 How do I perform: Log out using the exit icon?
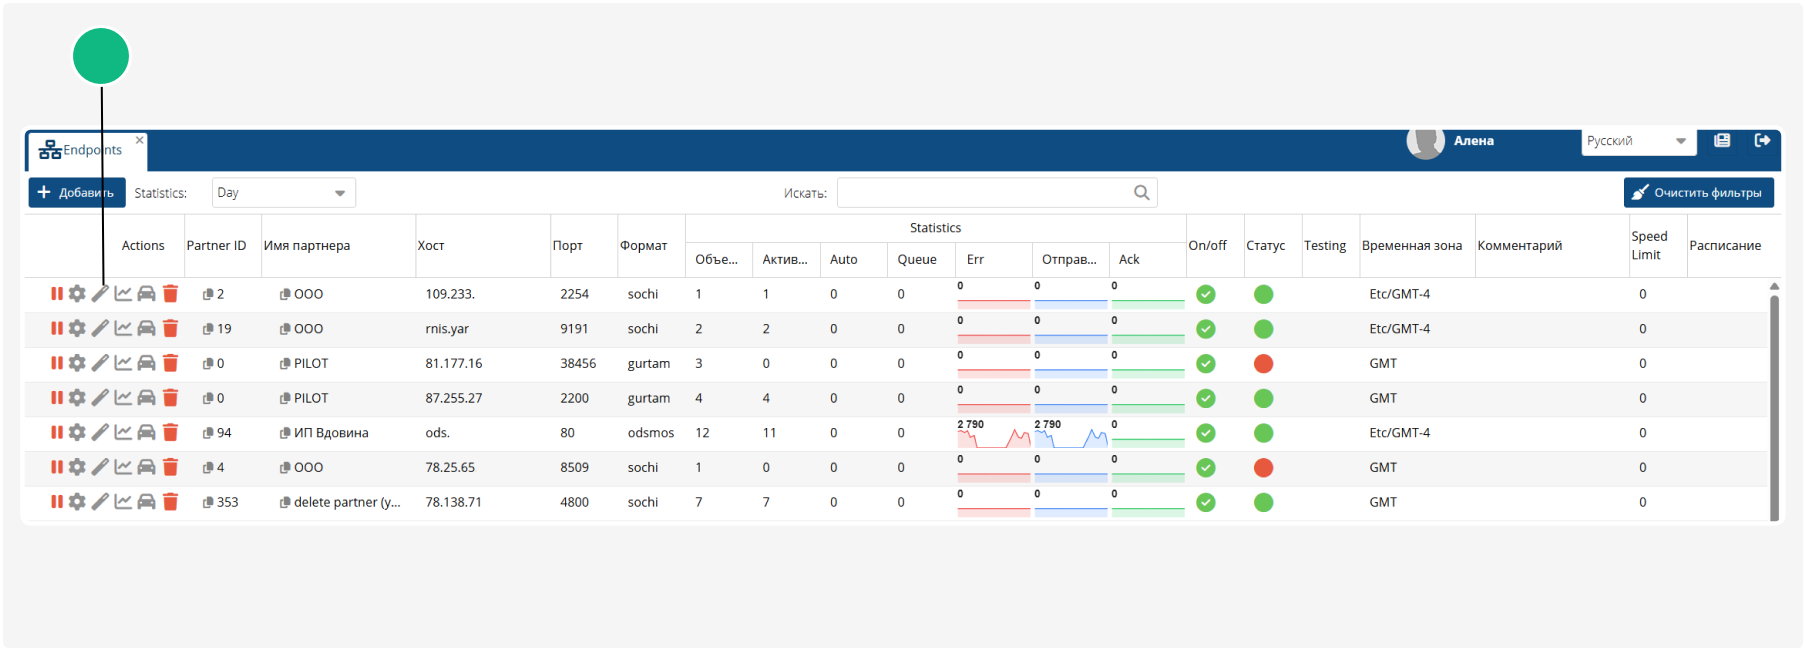(x=1763, y=141)
